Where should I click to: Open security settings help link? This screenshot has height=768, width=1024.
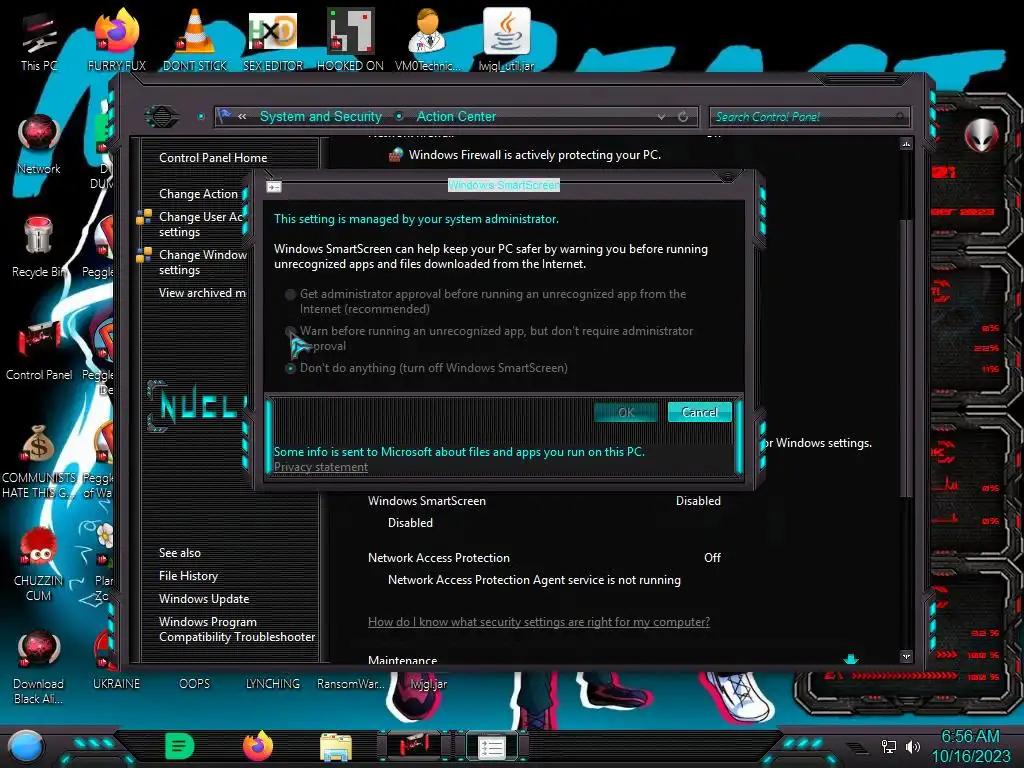(539, 622)
